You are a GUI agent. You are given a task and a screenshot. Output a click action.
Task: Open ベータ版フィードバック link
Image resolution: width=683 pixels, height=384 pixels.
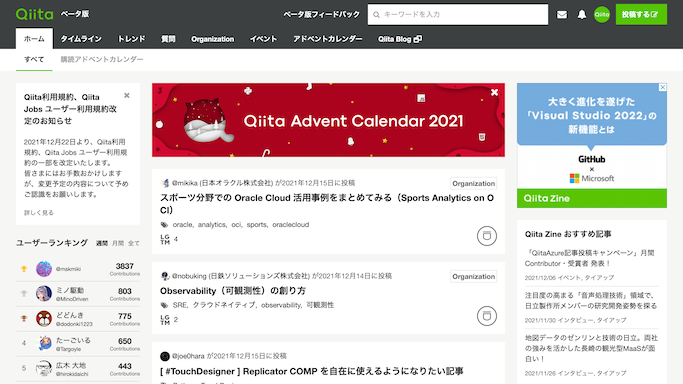point(321,14)
